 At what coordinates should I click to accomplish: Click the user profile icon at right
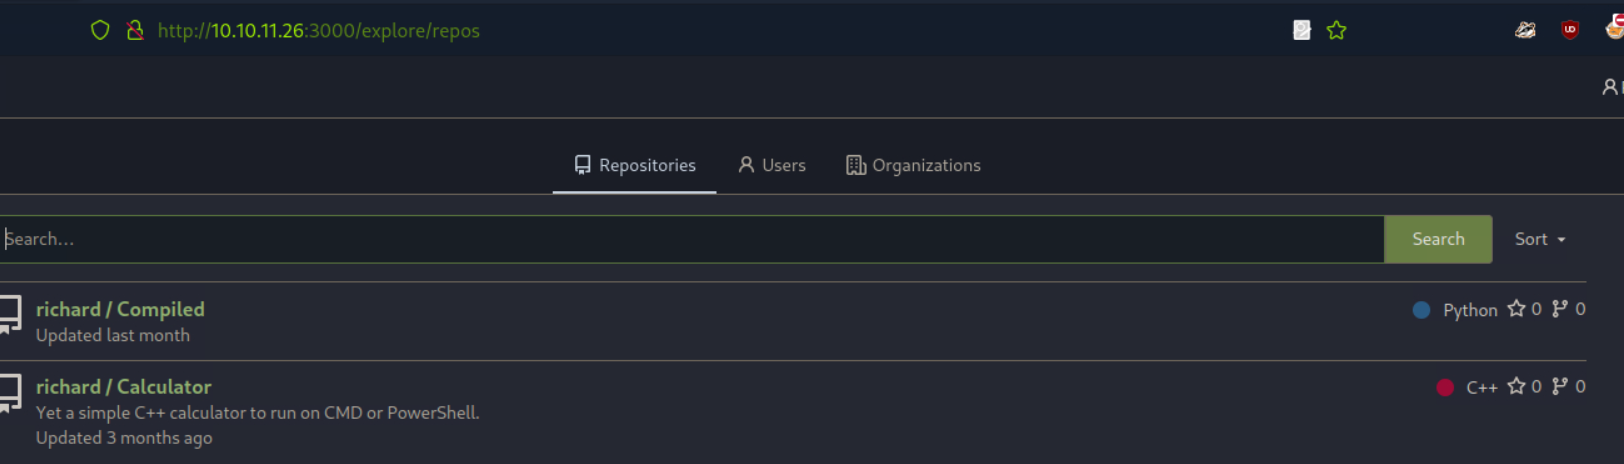(1610, 87)
